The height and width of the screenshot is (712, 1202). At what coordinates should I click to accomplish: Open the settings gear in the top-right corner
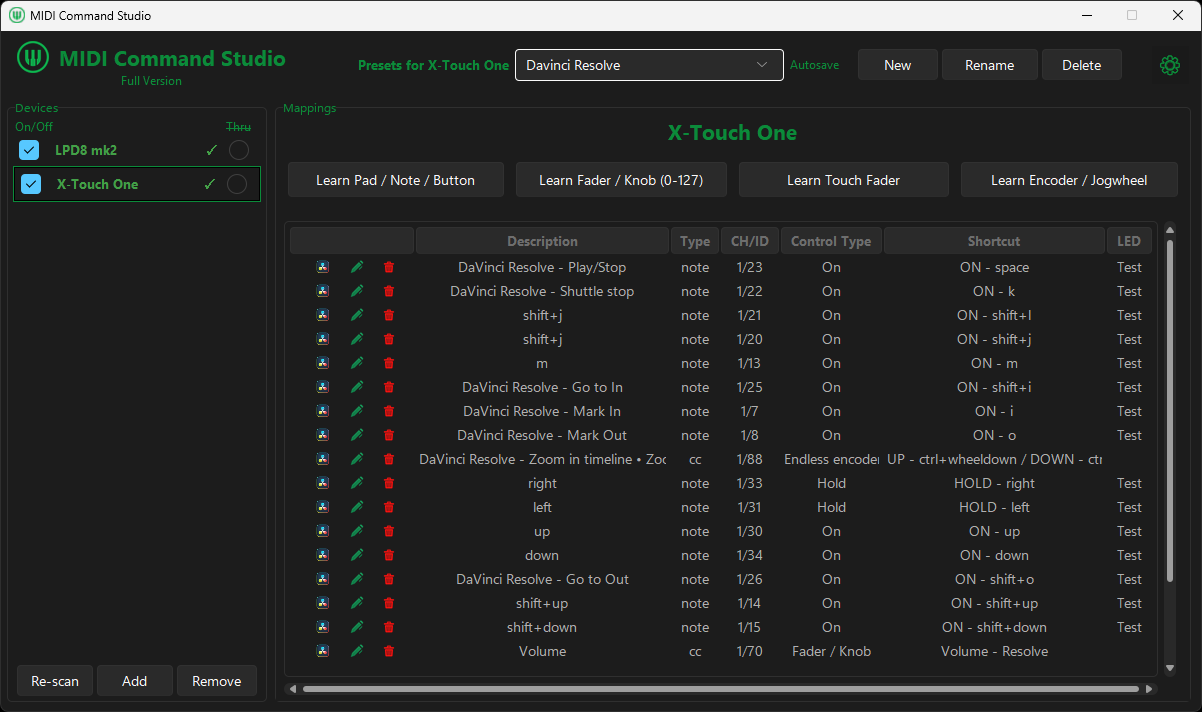click(1170, 64)
